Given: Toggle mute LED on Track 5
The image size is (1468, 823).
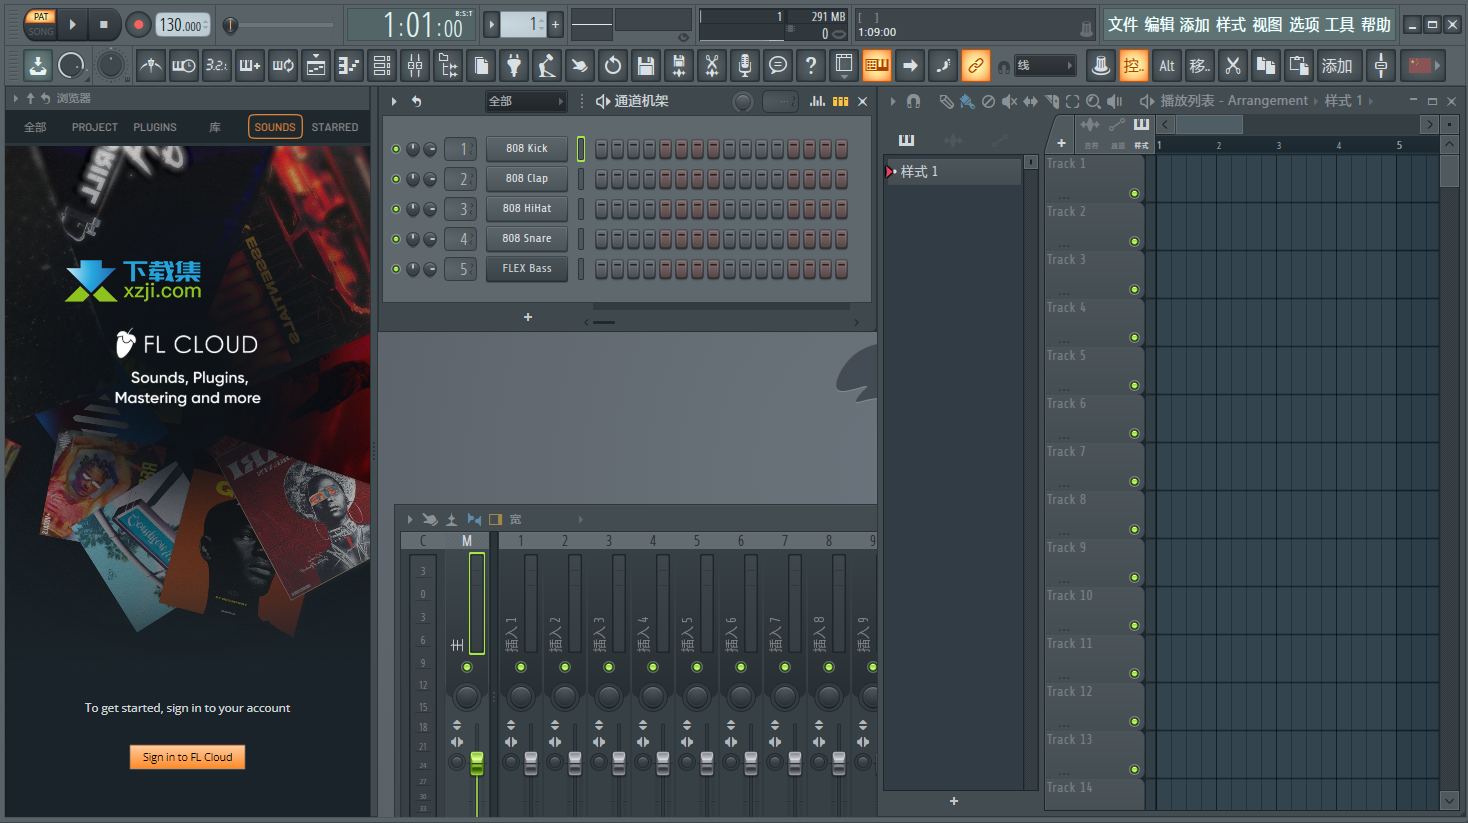Looking at the screenshot, I should pos(1134,385).
